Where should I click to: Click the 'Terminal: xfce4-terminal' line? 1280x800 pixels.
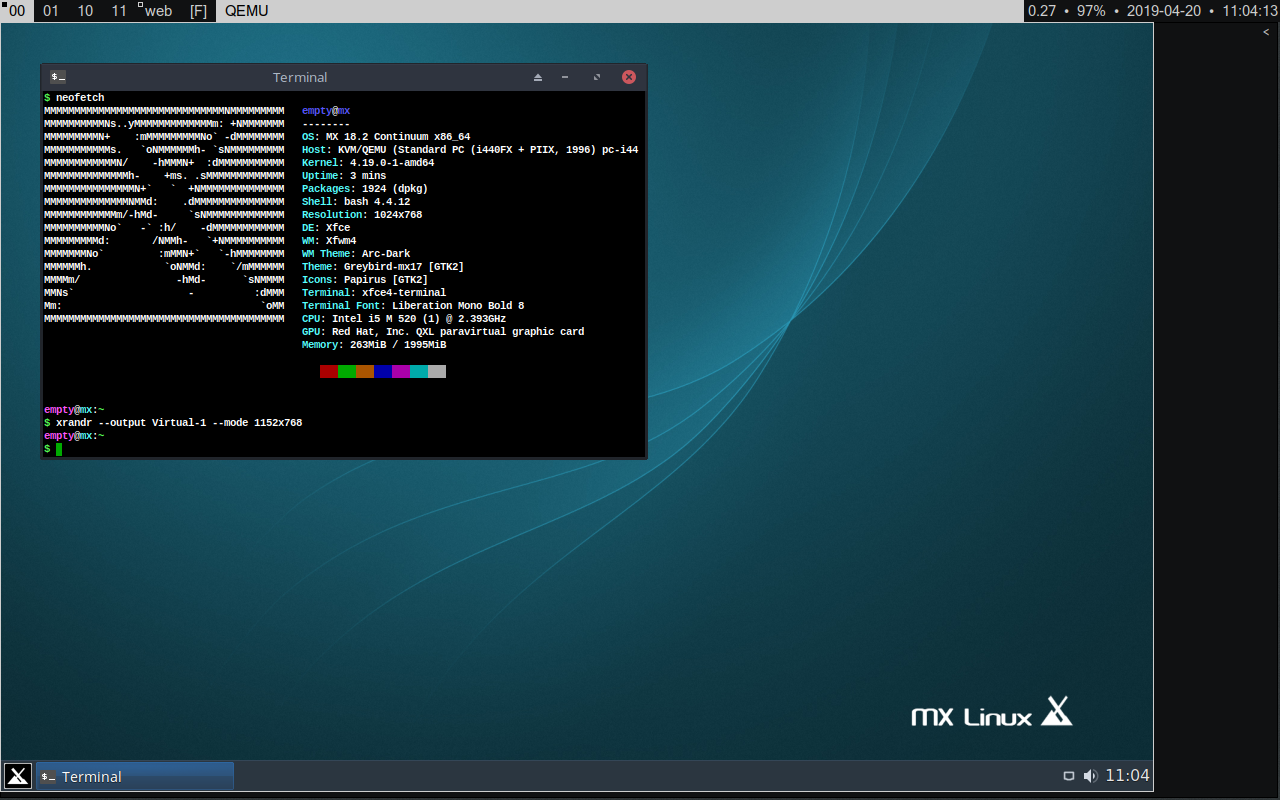pos(374,293)
